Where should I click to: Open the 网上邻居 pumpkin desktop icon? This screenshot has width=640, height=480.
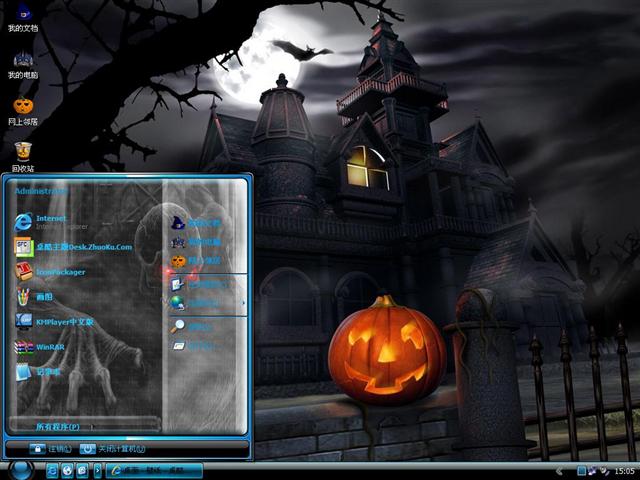click(x=23, y=107)
